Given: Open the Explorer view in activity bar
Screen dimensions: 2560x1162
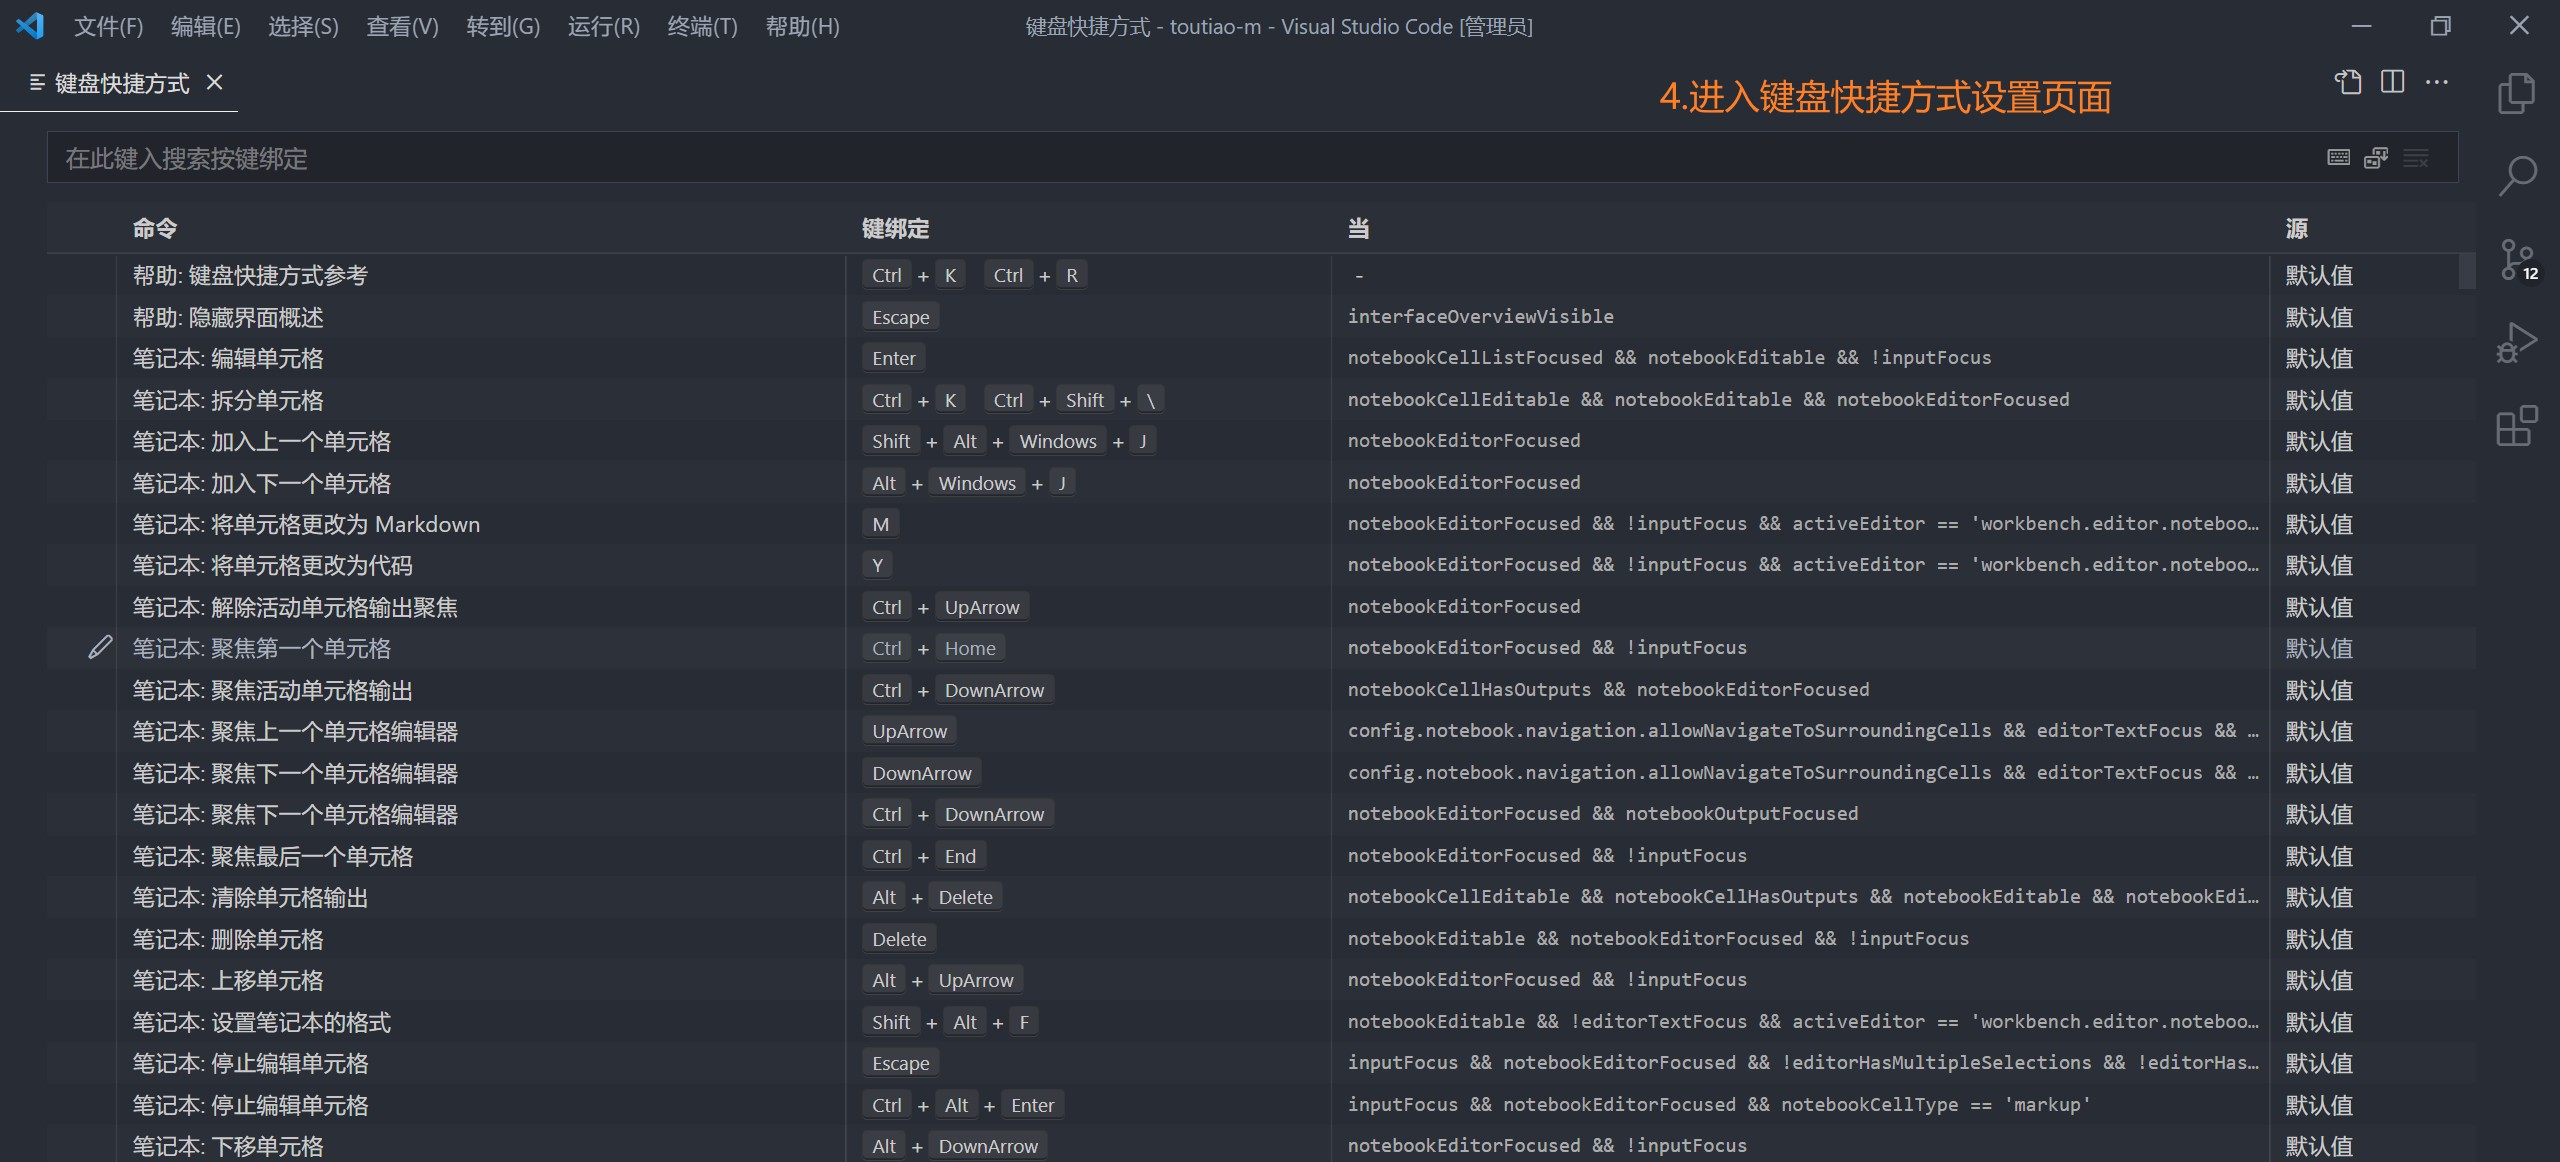Looking at the screenshot, I should click(2516, 93).
